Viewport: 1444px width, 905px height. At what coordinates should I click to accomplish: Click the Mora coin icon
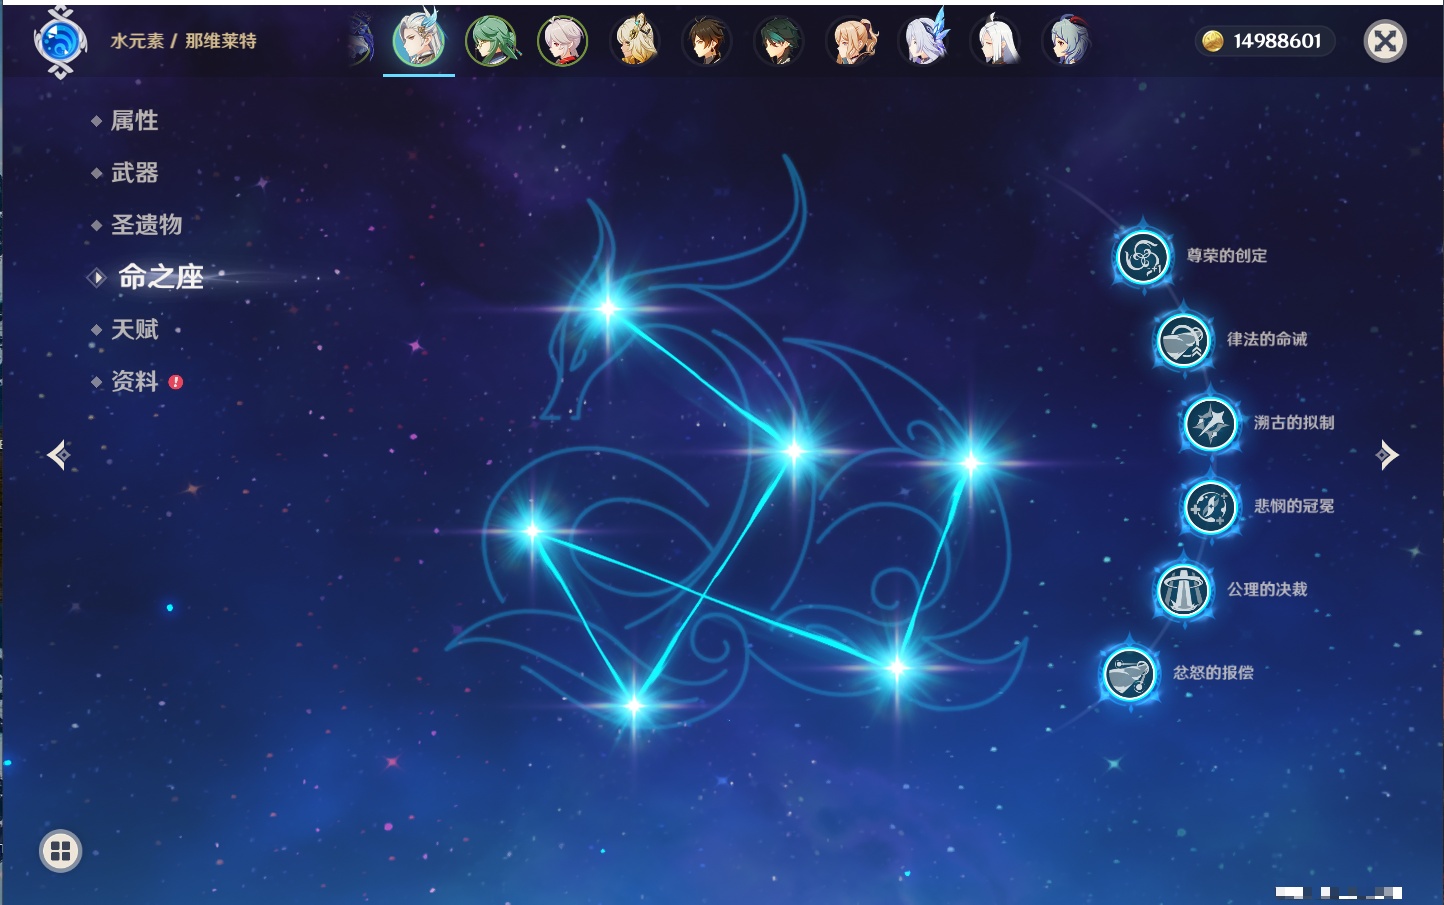1212,41
